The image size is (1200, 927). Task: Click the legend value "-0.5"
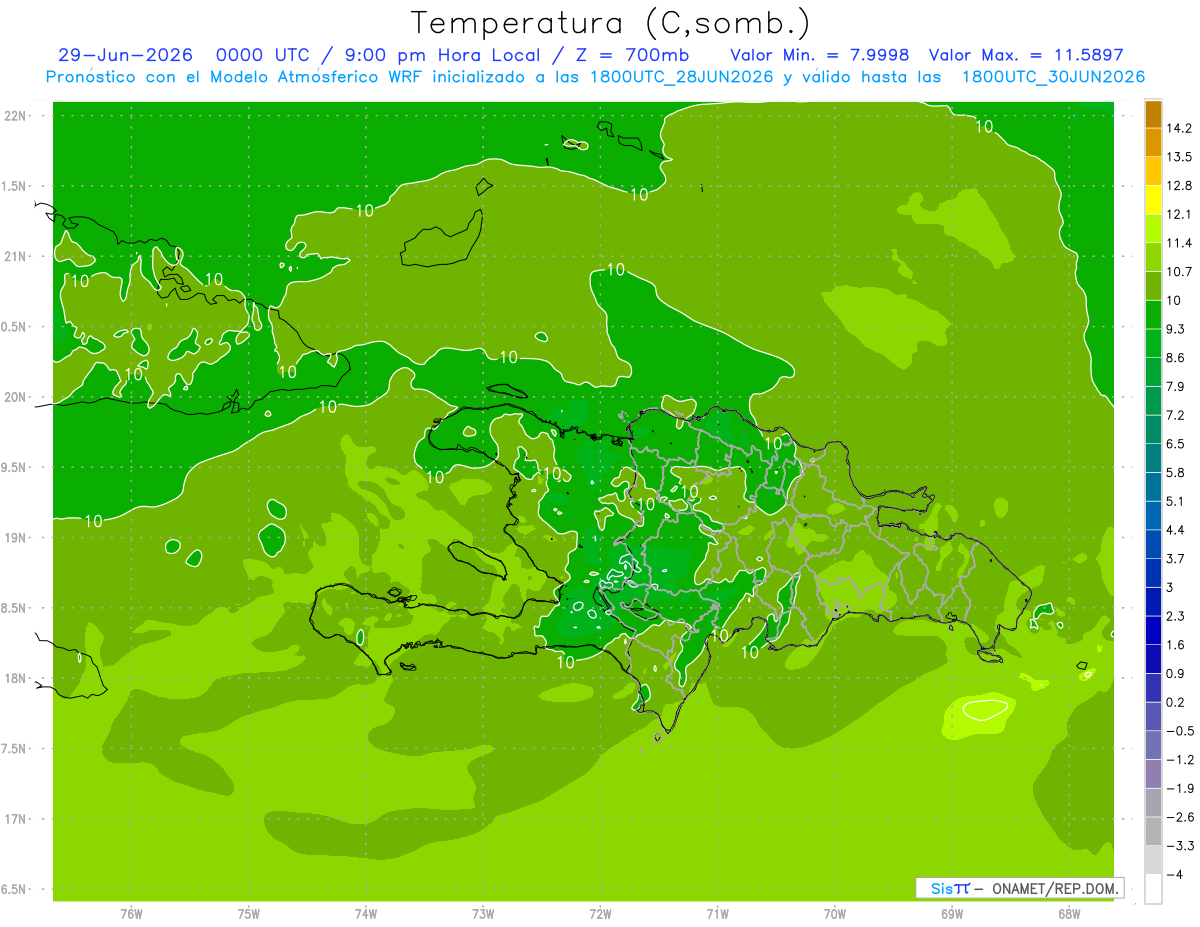pyautogui.click(x=1179, y=731)
